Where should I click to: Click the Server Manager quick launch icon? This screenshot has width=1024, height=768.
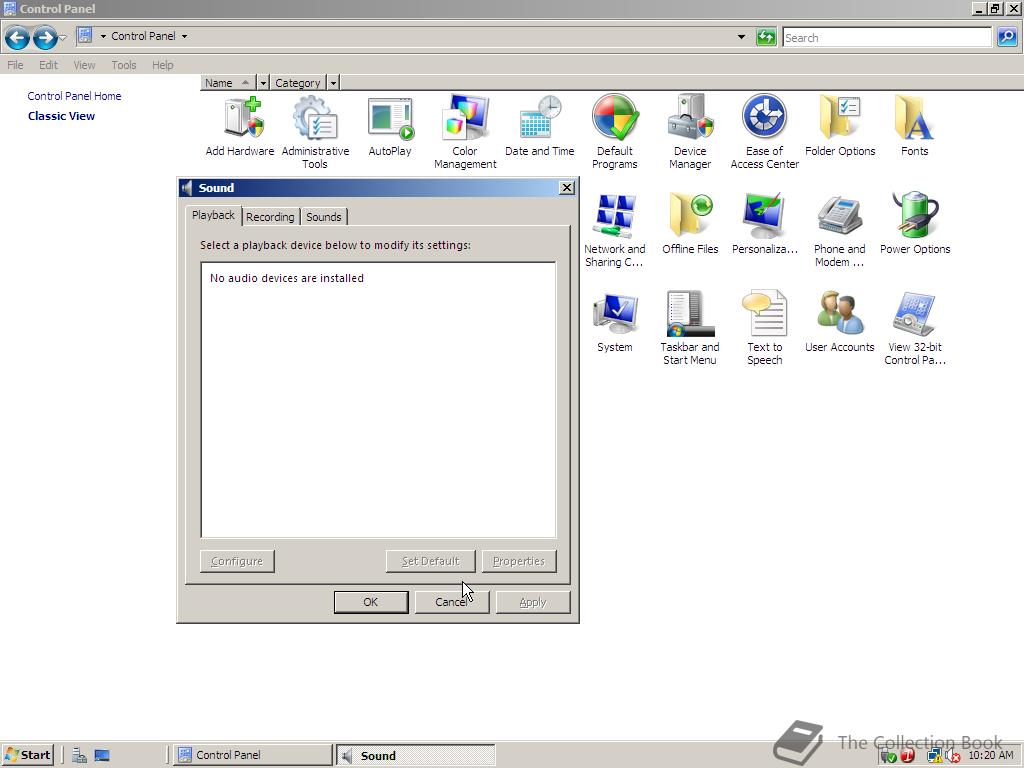[80, 756]
